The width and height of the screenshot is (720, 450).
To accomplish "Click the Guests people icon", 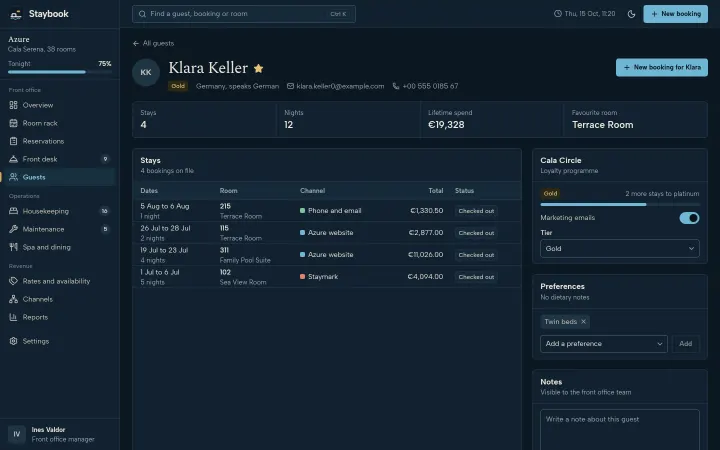I will coord(13,177).
